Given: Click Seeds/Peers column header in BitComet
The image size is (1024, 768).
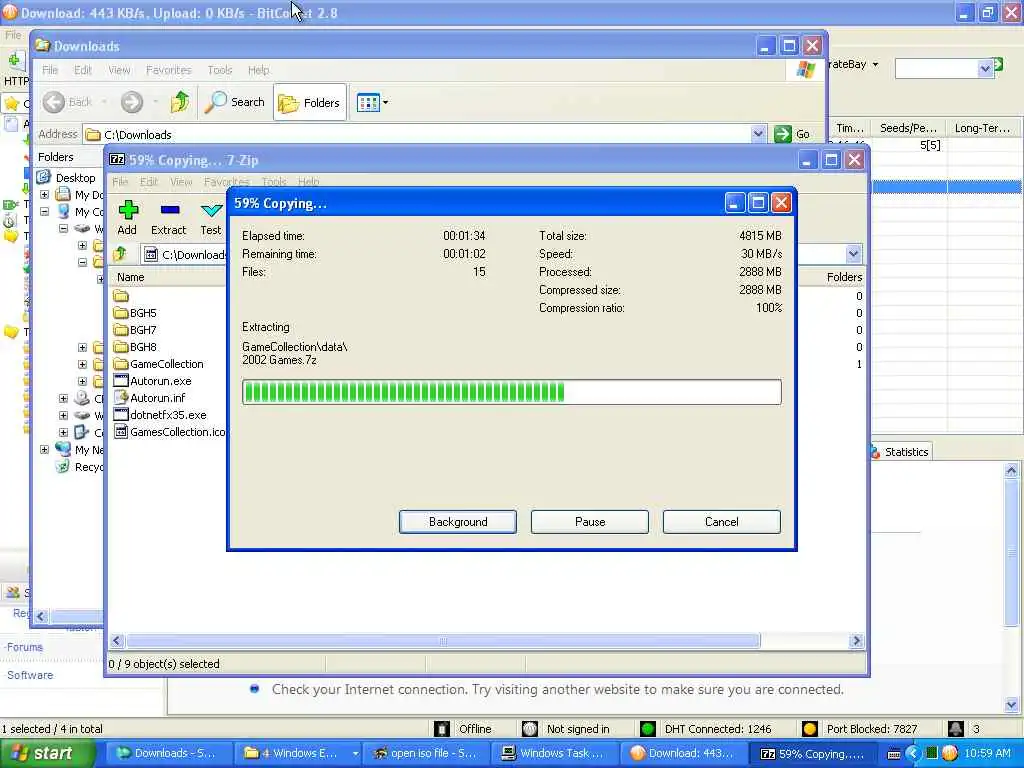Looking at the screenshot, I should tap(908, 128).
